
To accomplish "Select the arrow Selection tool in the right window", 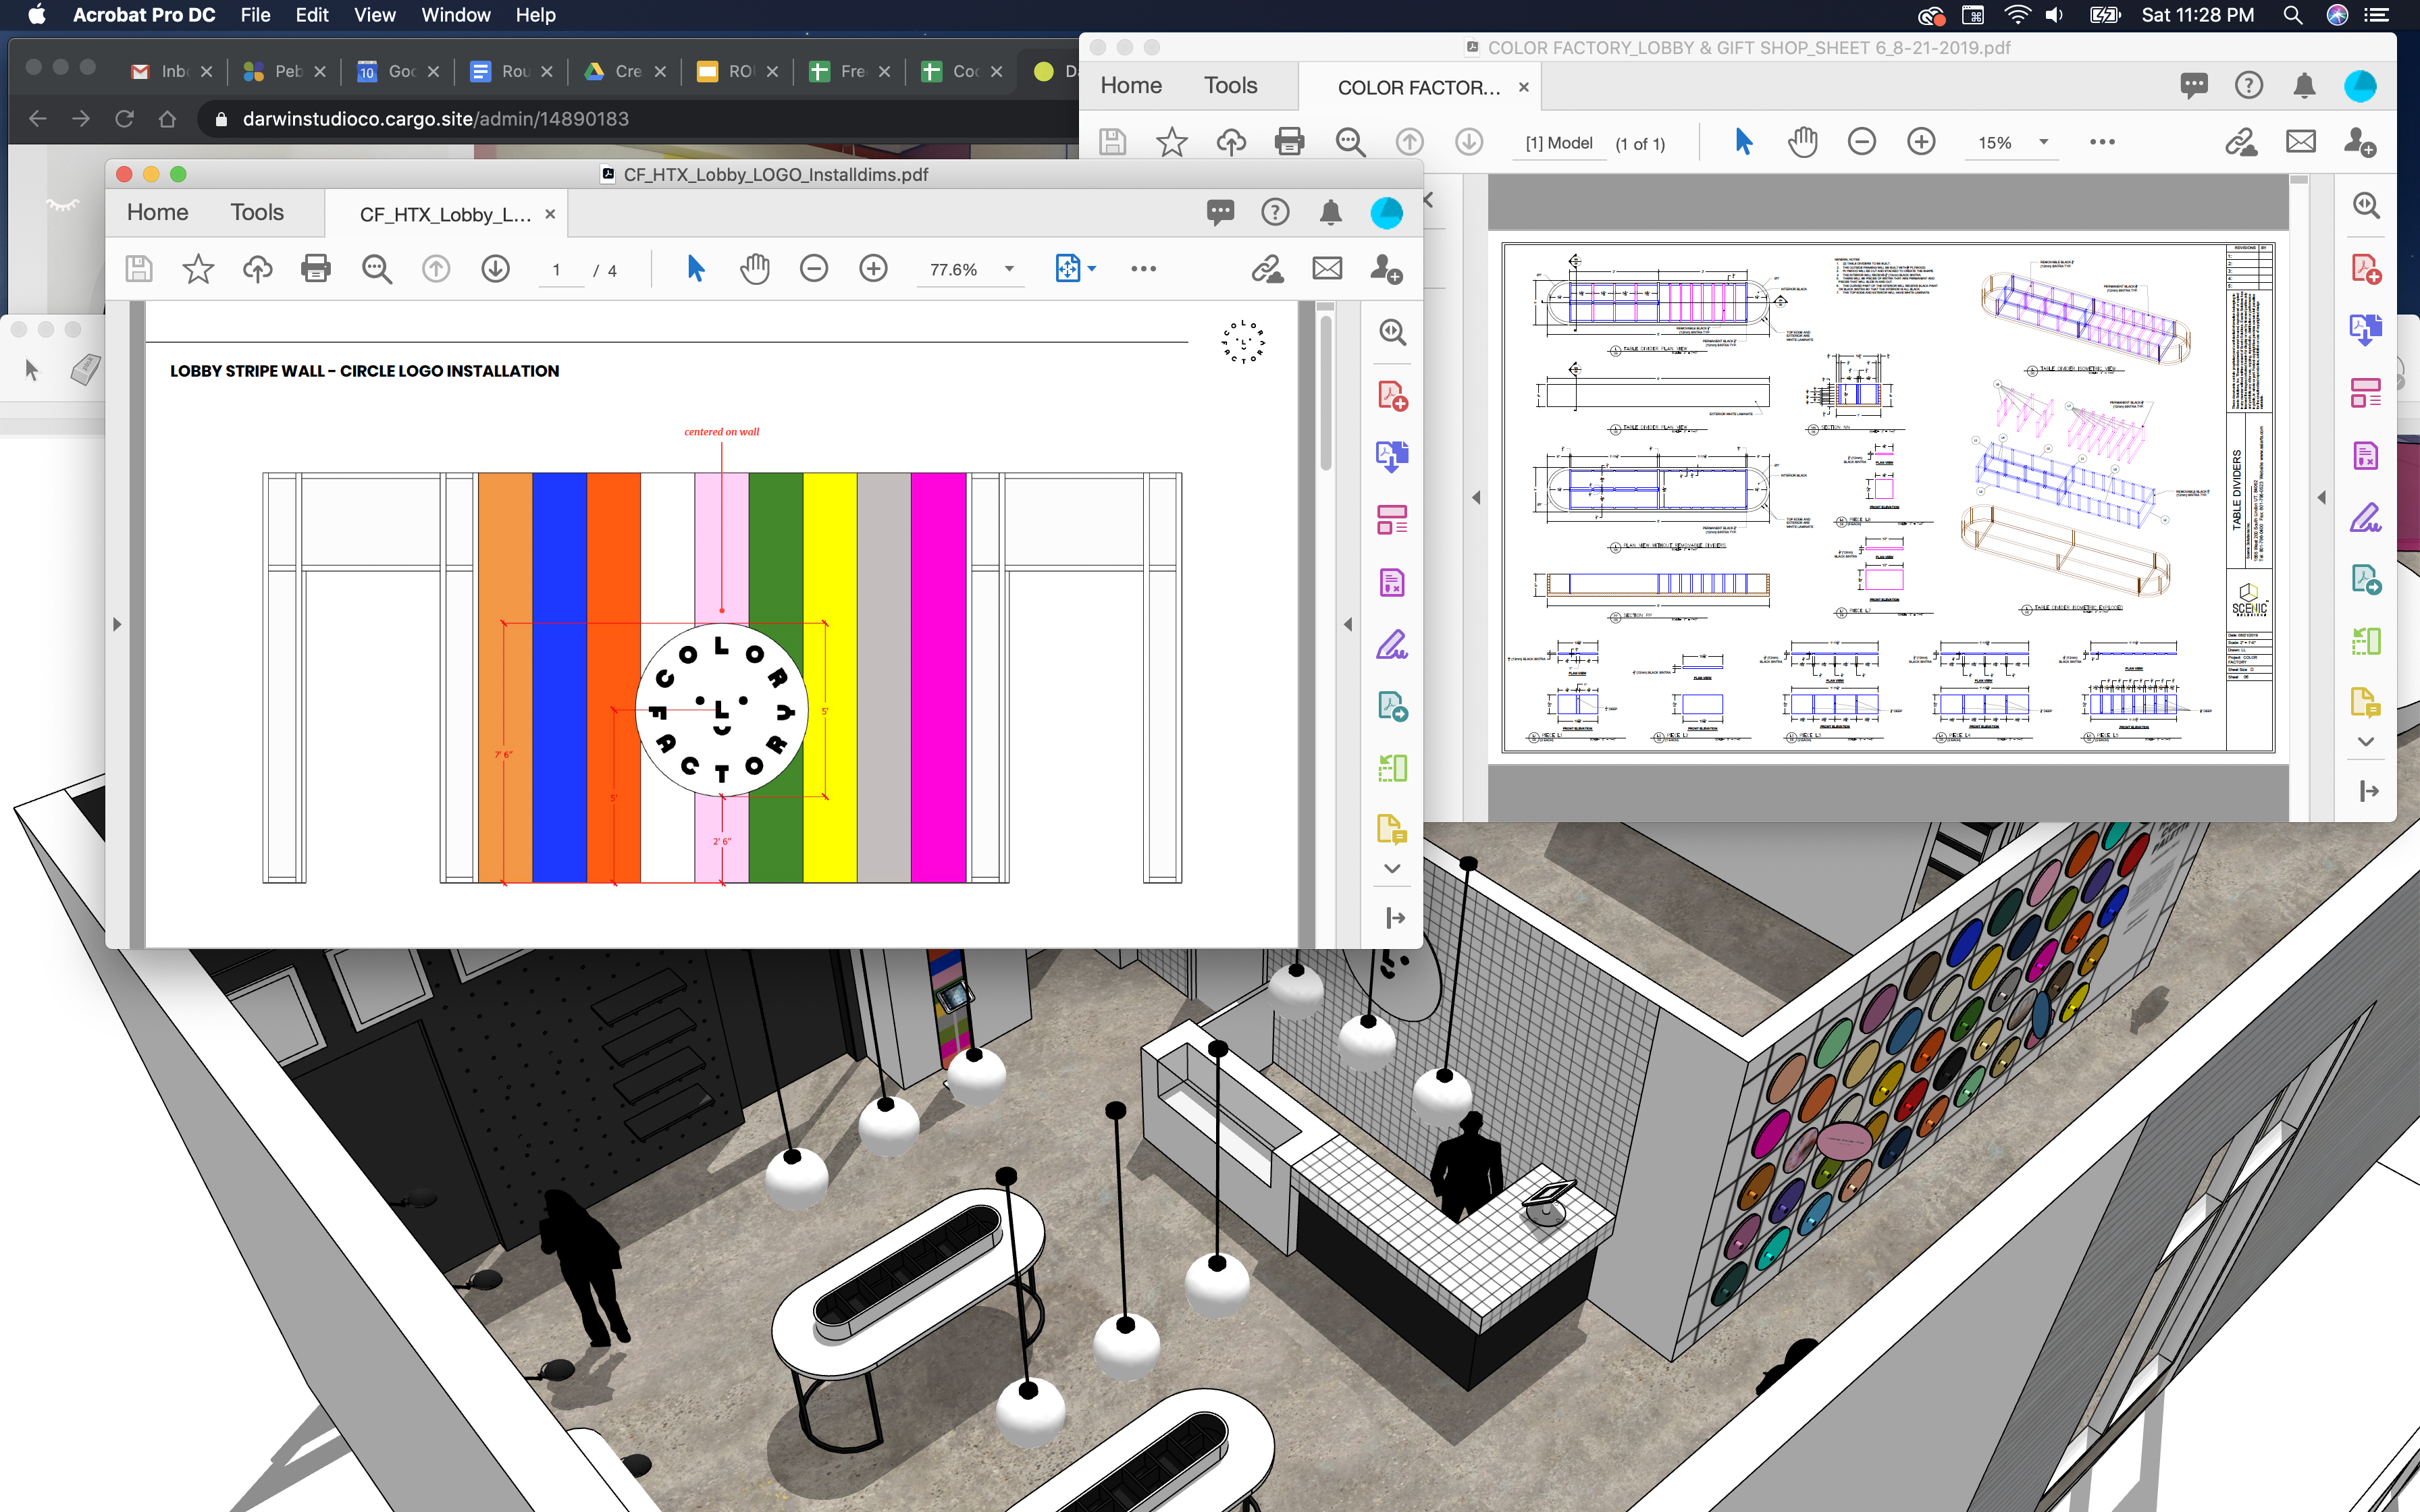I will tap(1743, 142).
